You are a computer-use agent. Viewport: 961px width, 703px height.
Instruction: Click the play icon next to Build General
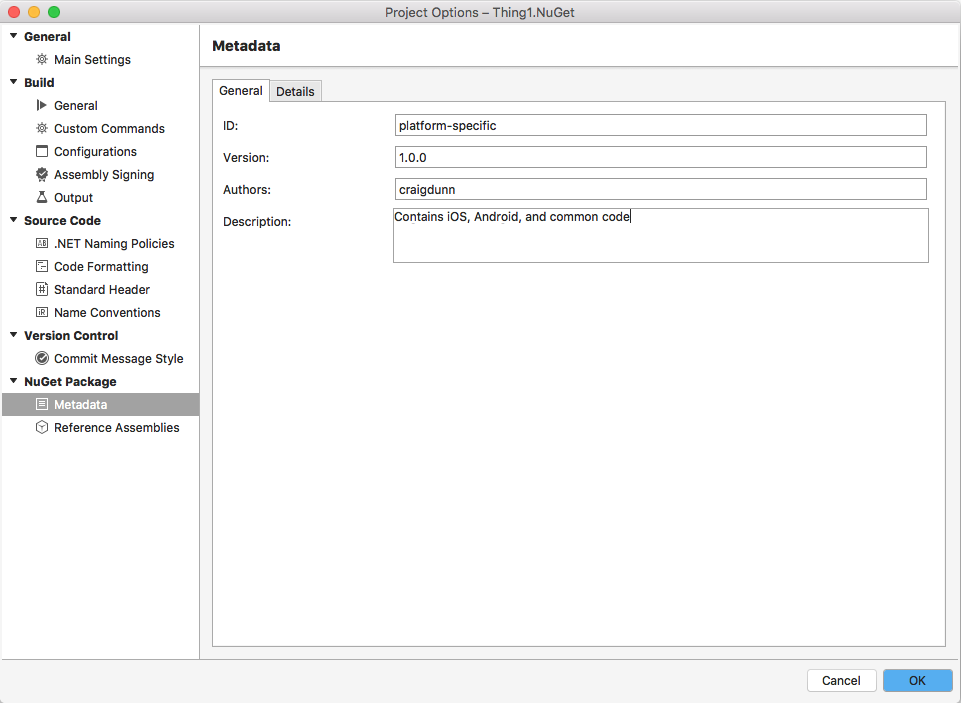coord(42,106)
